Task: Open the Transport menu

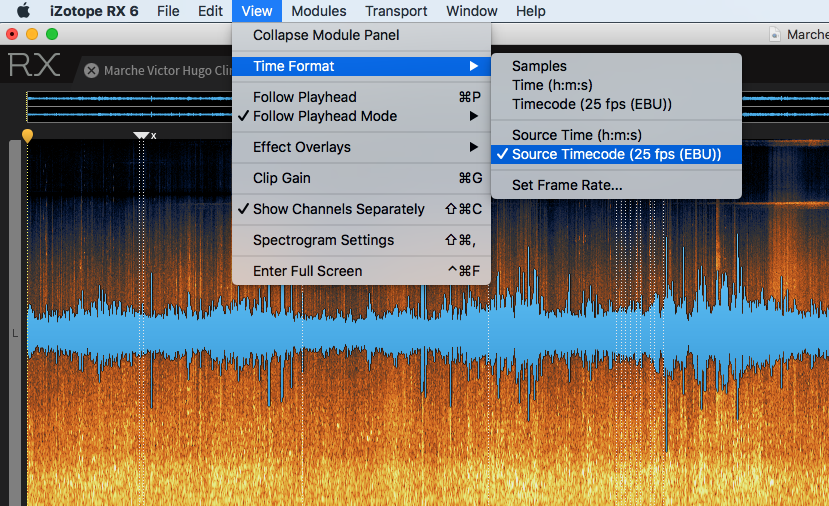Action: tap(396, 11)
